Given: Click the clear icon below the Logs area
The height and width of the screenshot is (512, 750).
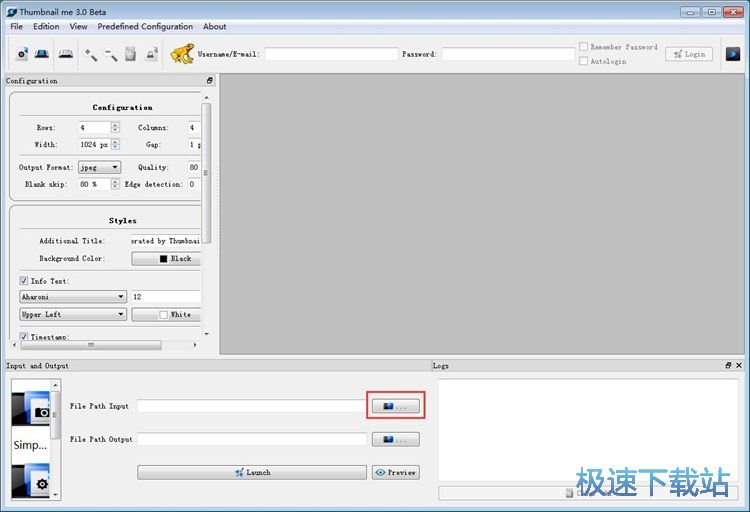Looking at the screenshot, I should [x=569, y=493].
